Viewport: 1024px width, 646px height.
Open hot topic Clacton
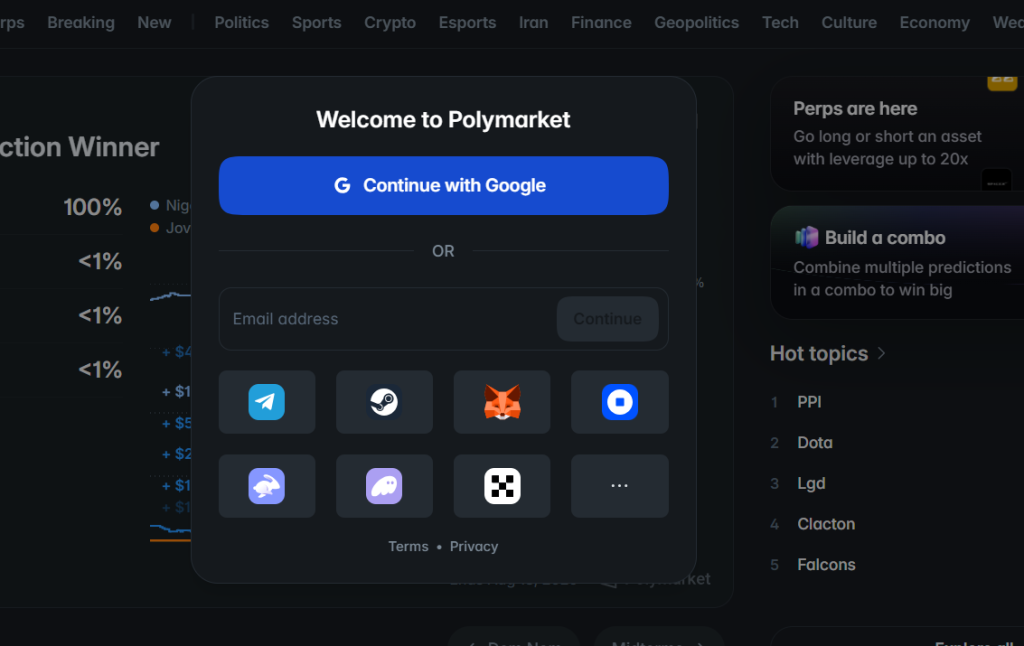(x=826, y=524)
